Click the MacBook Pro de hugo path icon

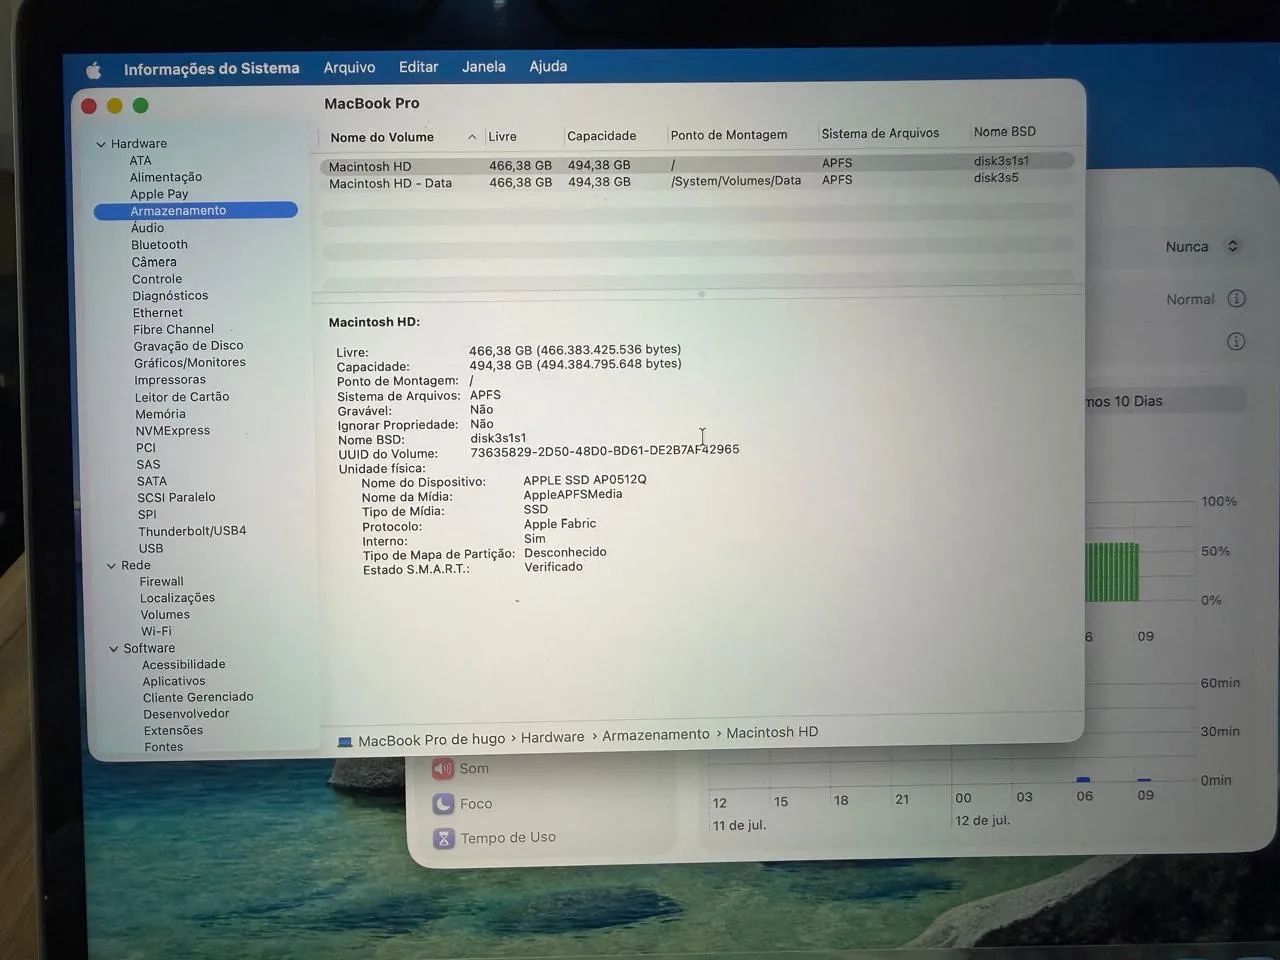[345, 742]
